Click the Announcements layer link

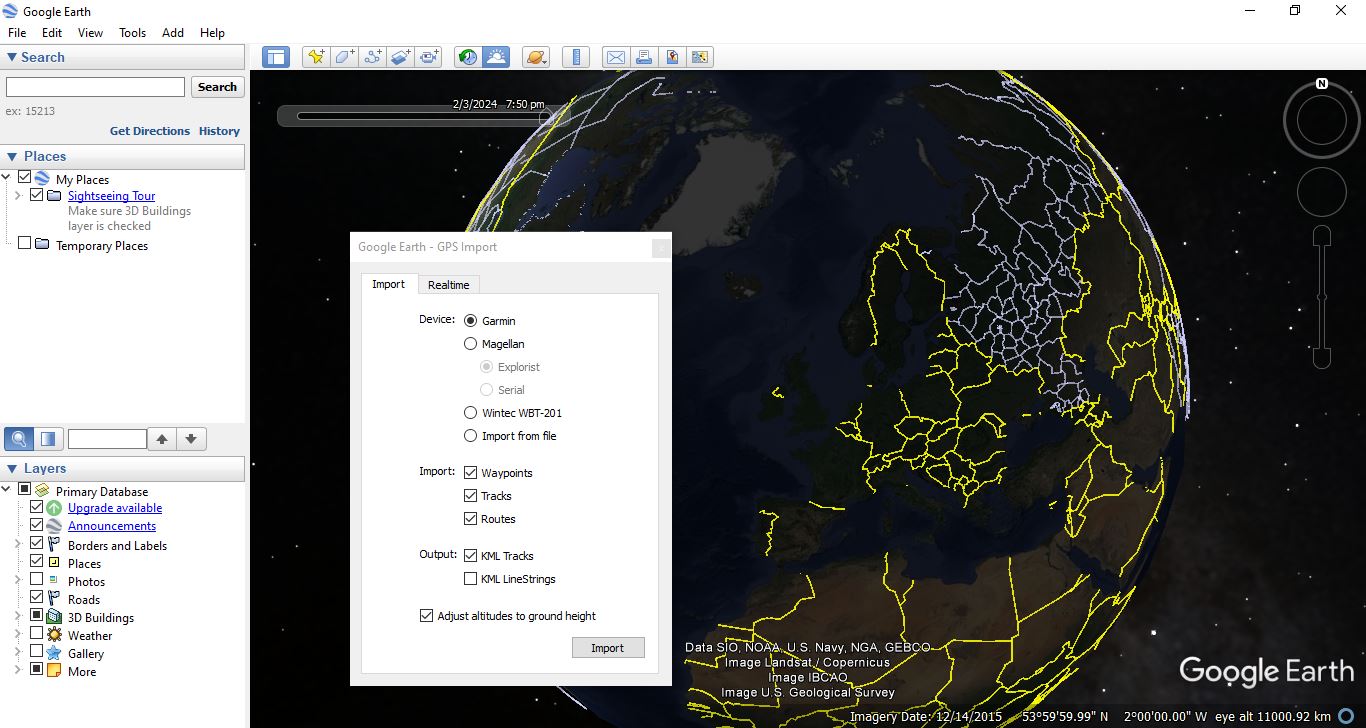click(x=112, y=526)
